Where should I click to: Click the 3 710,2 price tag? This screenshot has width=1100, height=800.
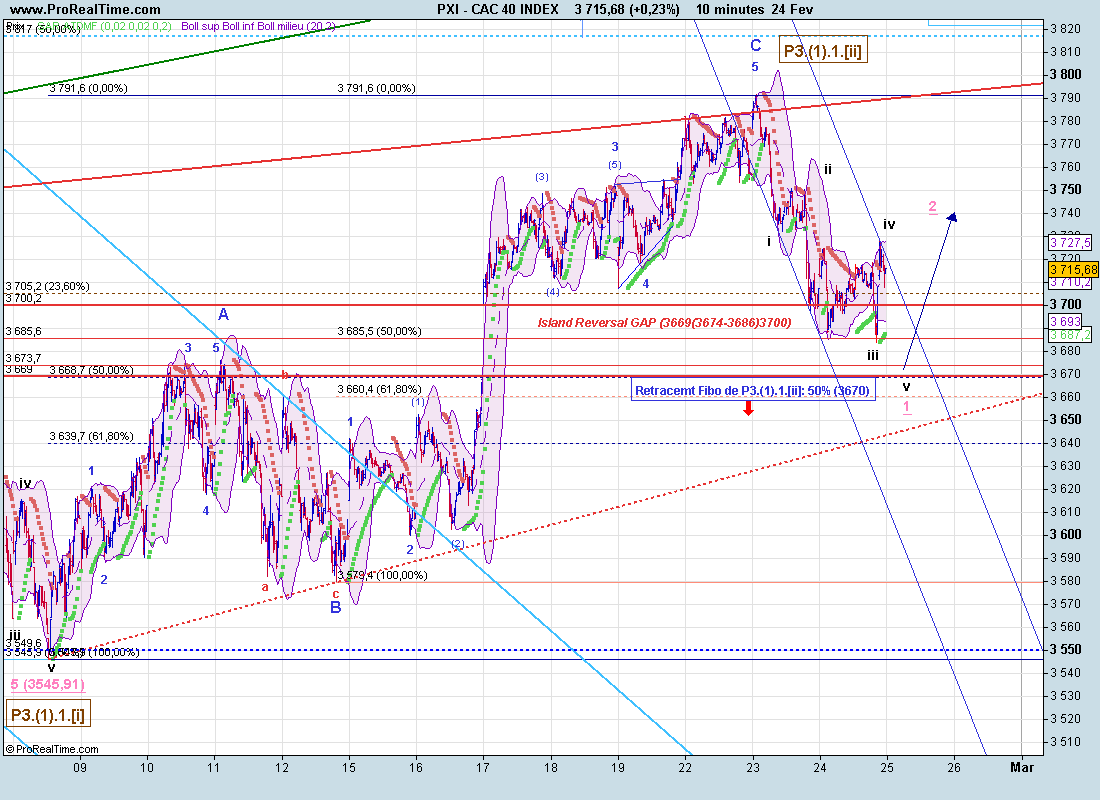[1070, 282]
